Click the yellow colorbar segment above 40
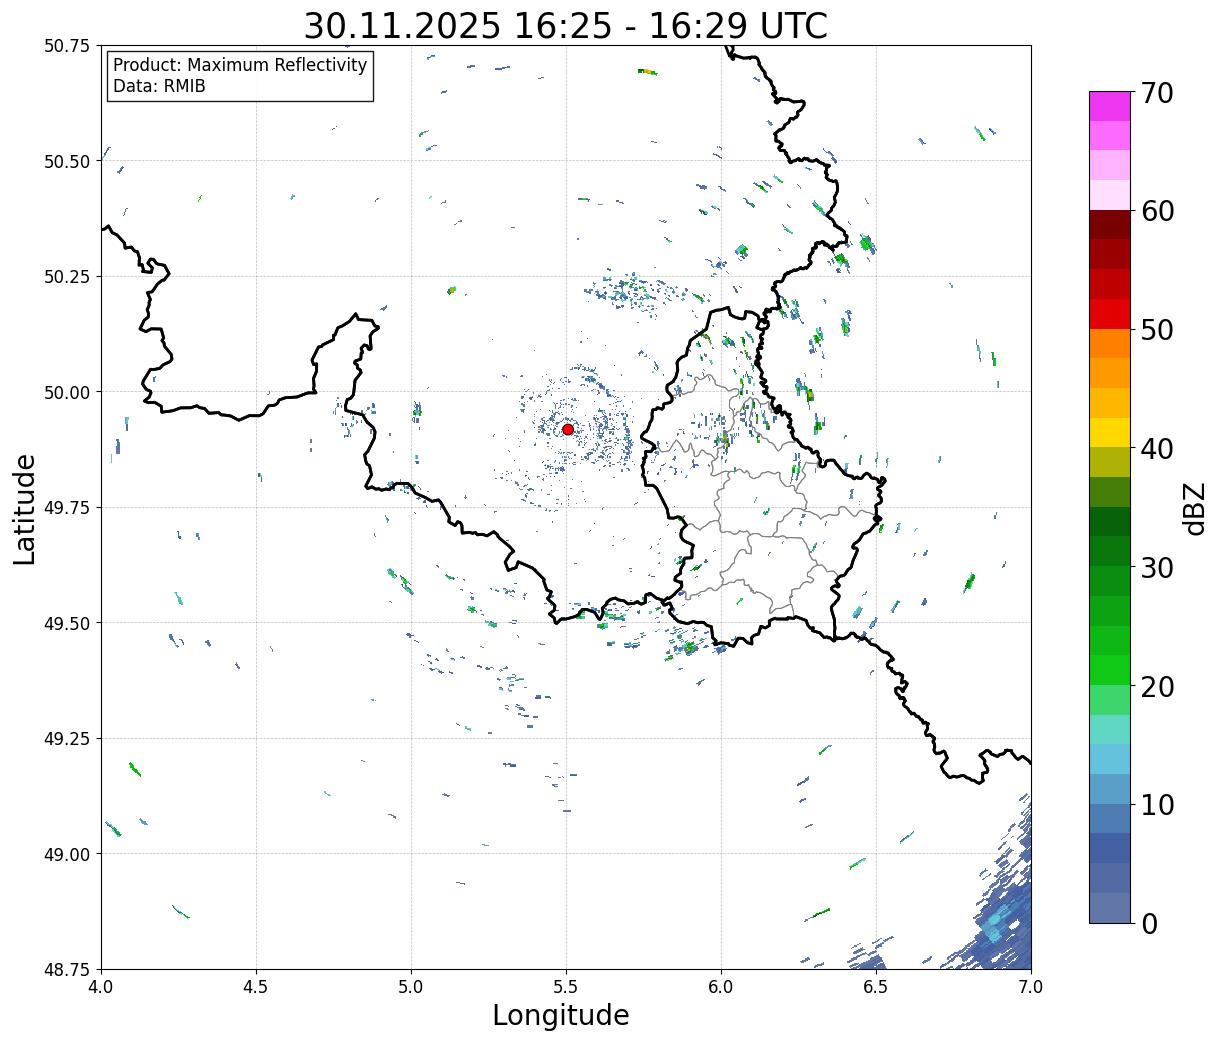 point(1110,433)
